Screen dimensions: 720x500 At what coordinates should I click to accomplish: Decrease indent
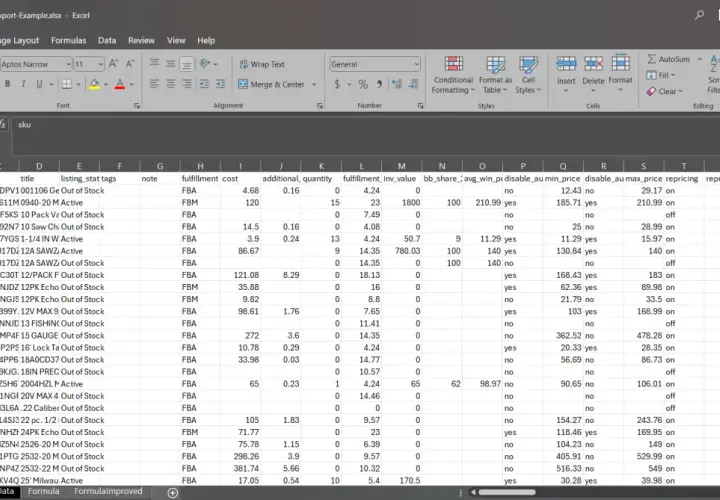pyautogui.click(x=205, y=84)
